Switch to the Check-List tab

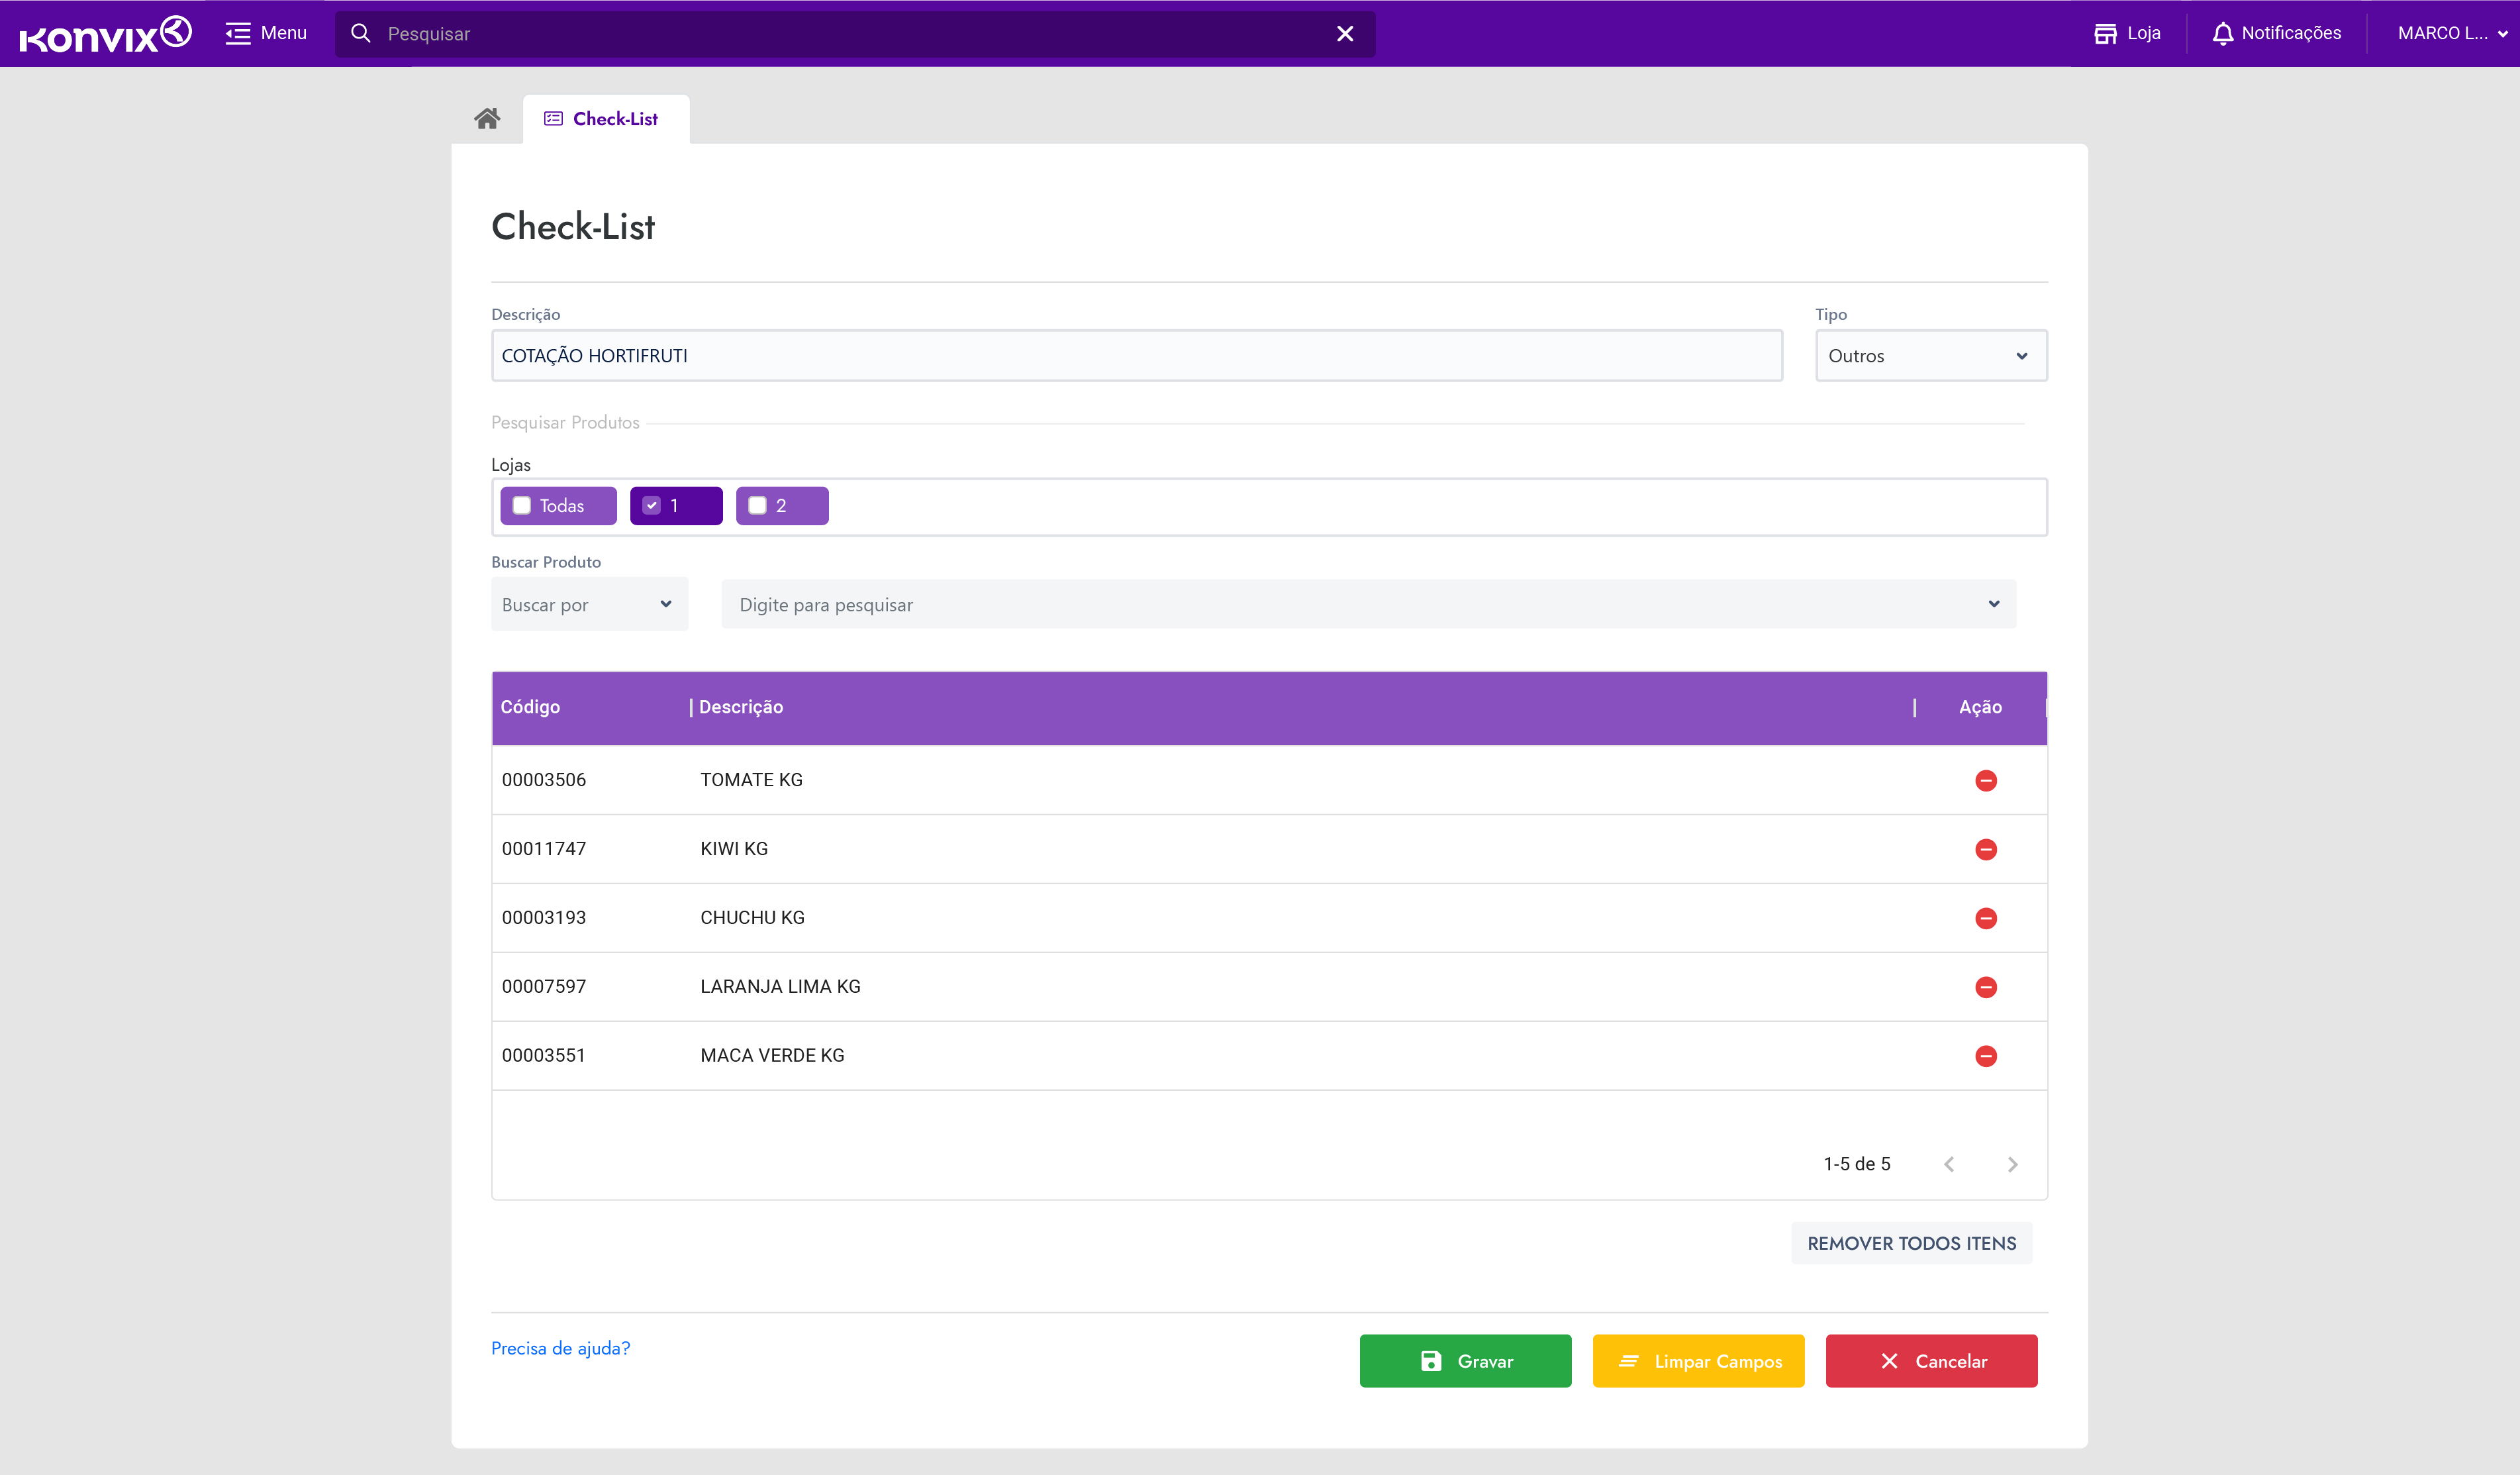[604, 119]
